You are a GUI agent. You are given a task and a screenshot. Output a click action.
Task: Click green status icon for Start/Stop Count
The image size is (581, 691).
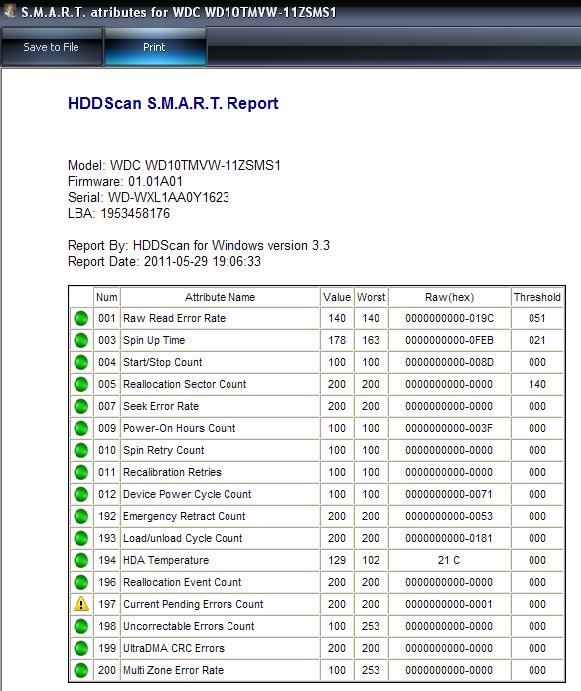pos(81,362)
